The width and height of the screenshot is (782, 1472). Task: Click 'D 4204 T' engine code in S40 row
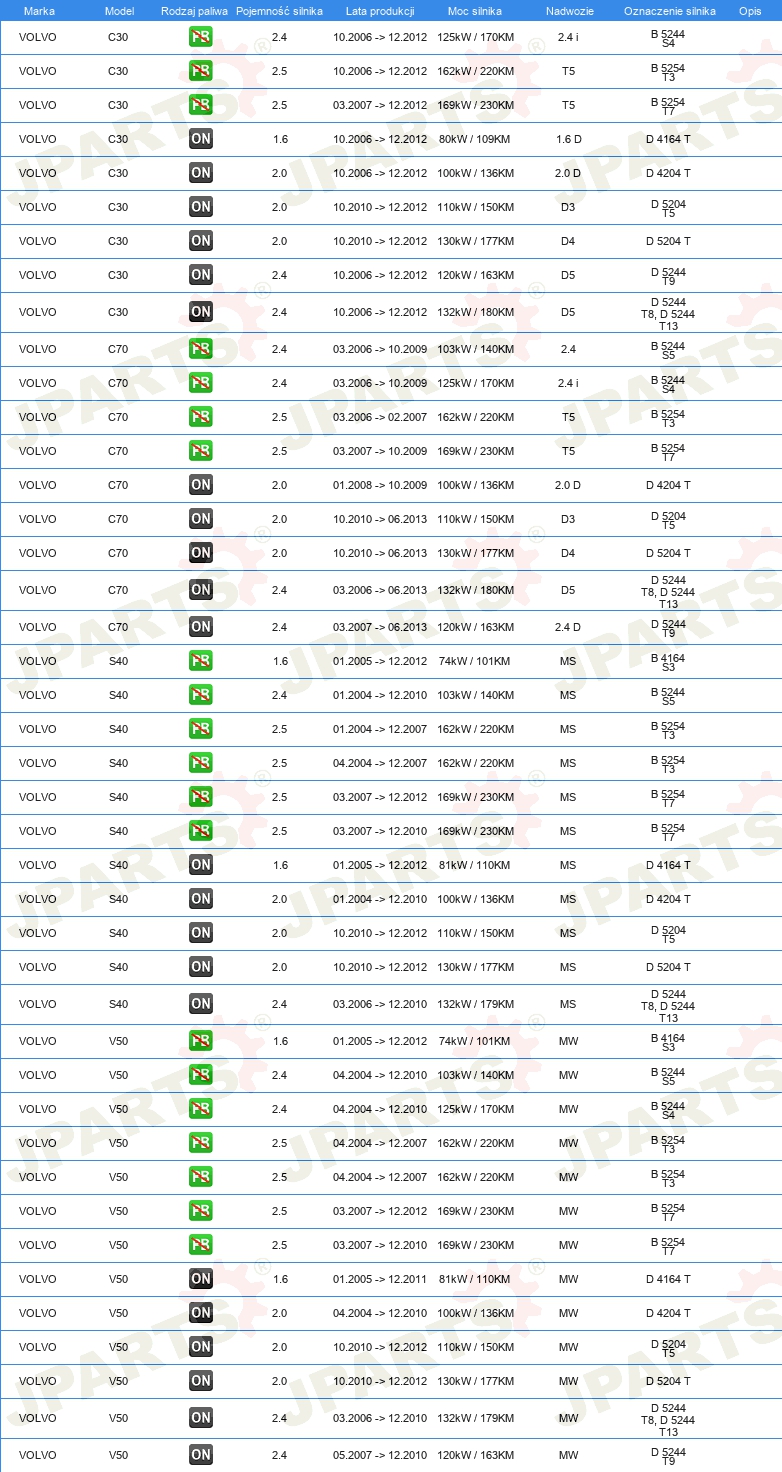click(669, 899)
